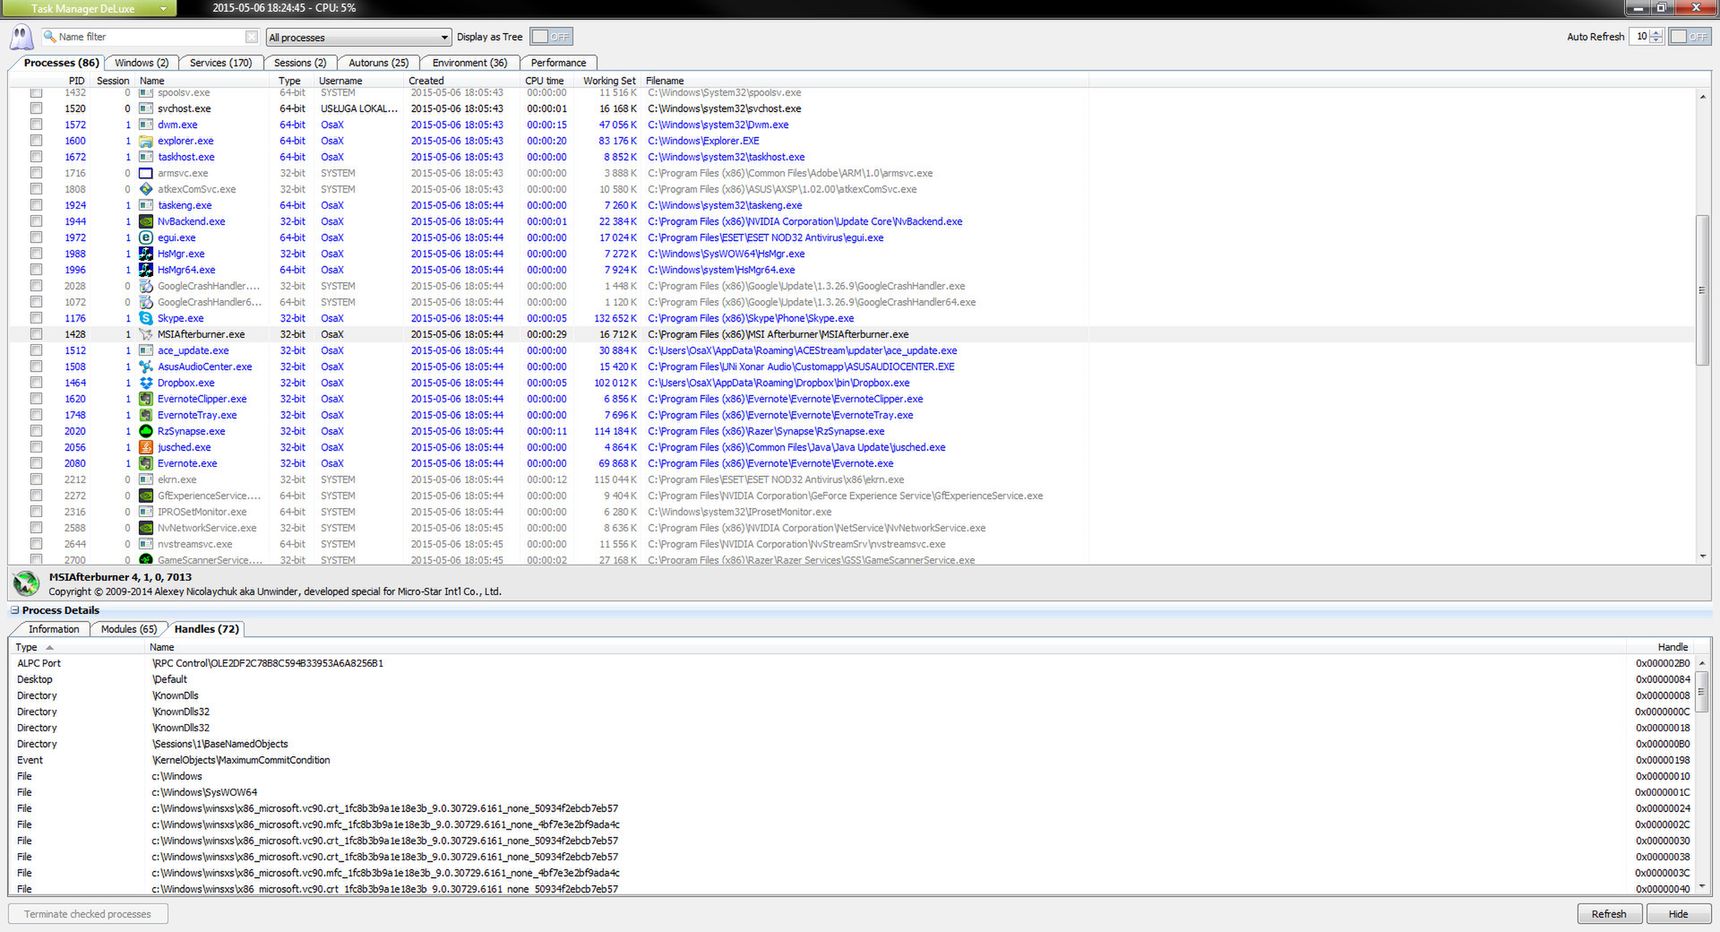Viewport: 1720px width, 932px height.
Task: Click the GfExperienceService.exe icon
Action: click(x=146, y=495)
